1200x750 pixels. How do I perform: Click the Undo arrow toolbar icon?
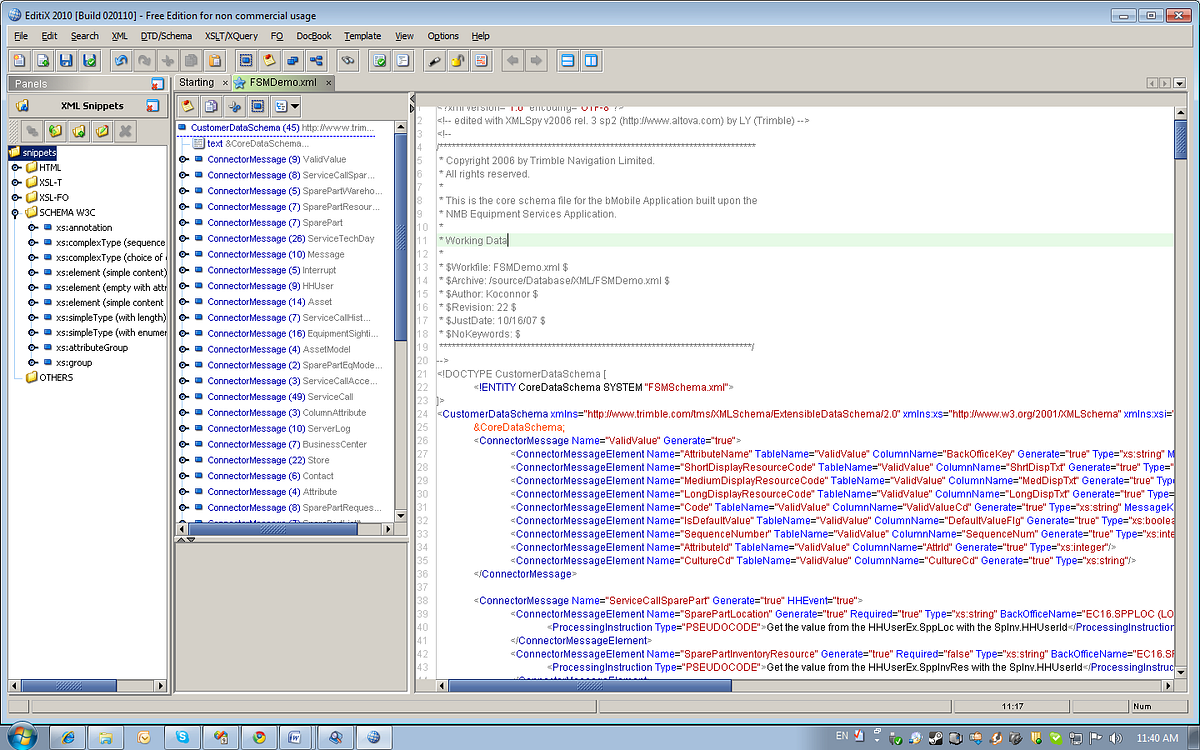point(121,61)
